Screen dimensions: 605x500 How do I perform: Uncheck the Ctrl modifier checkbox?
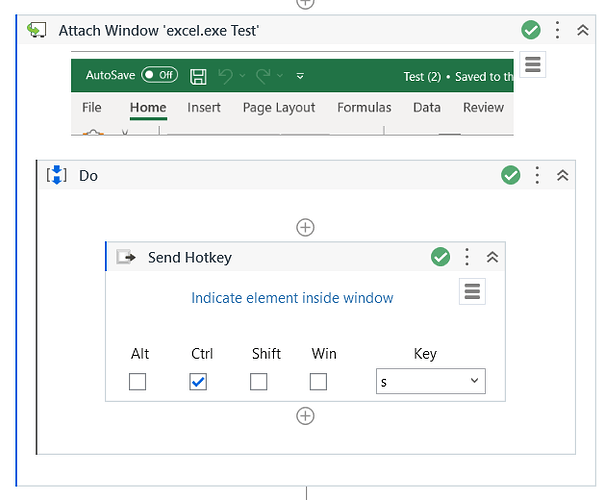pos(198,382)
